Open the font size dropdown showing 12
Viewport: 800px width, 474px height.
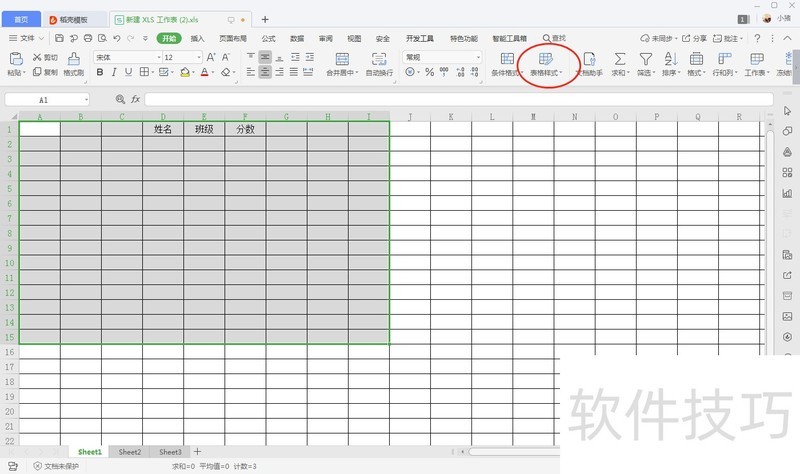point(199,57)
